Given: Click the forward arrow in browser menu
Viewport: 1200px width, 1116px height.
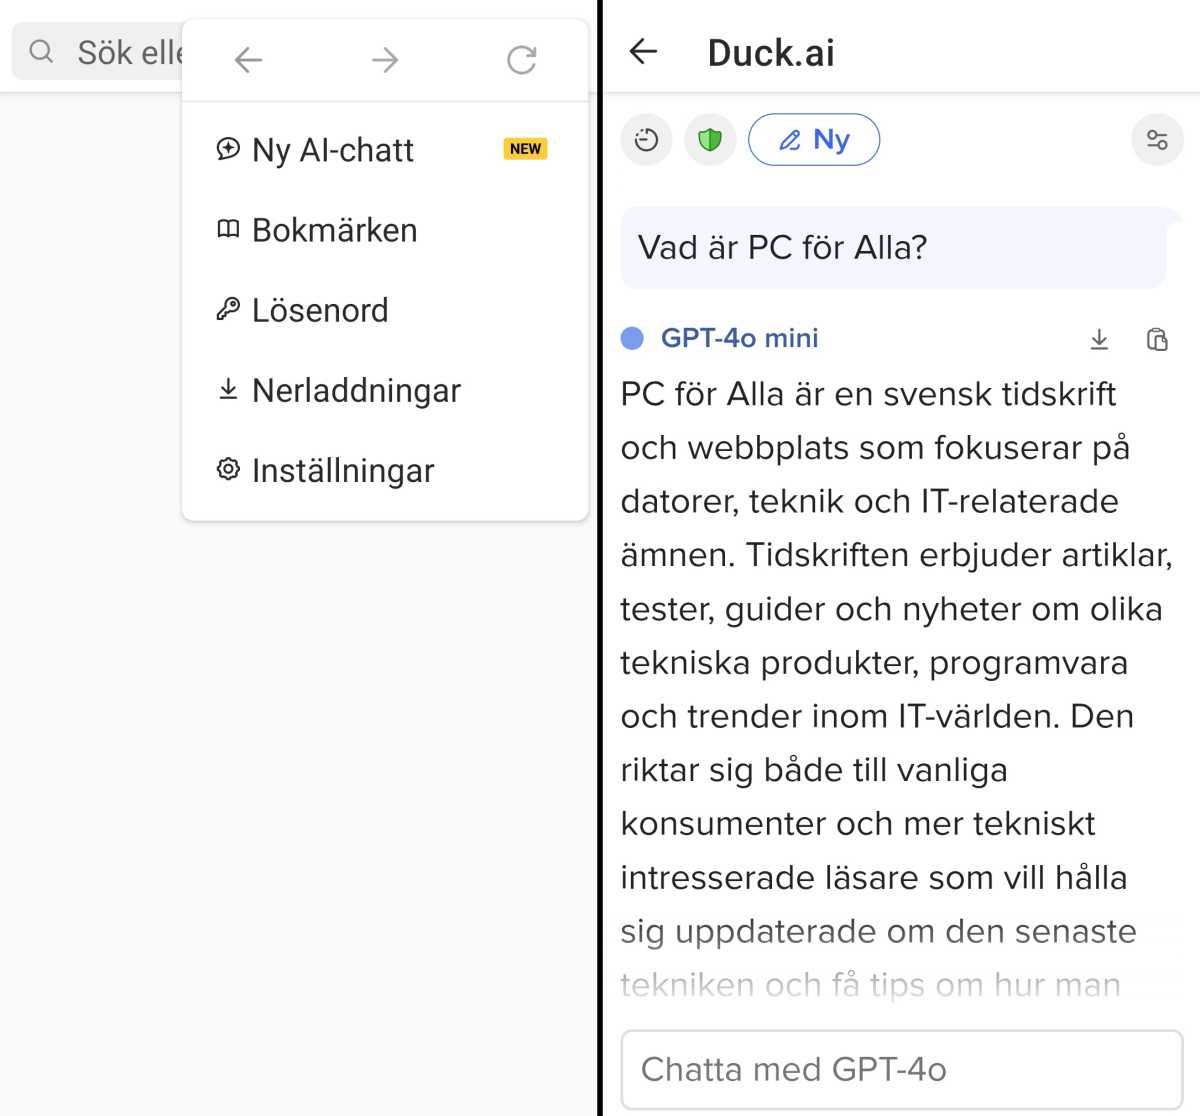Looking at the screenshot, I should tap(385, 60).
